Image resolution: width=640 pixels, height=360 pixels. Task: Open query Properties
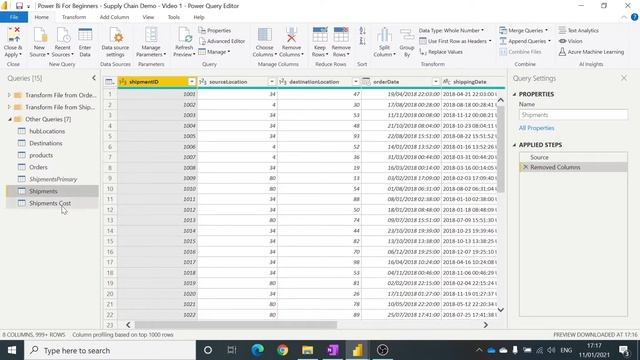[215, 31]
